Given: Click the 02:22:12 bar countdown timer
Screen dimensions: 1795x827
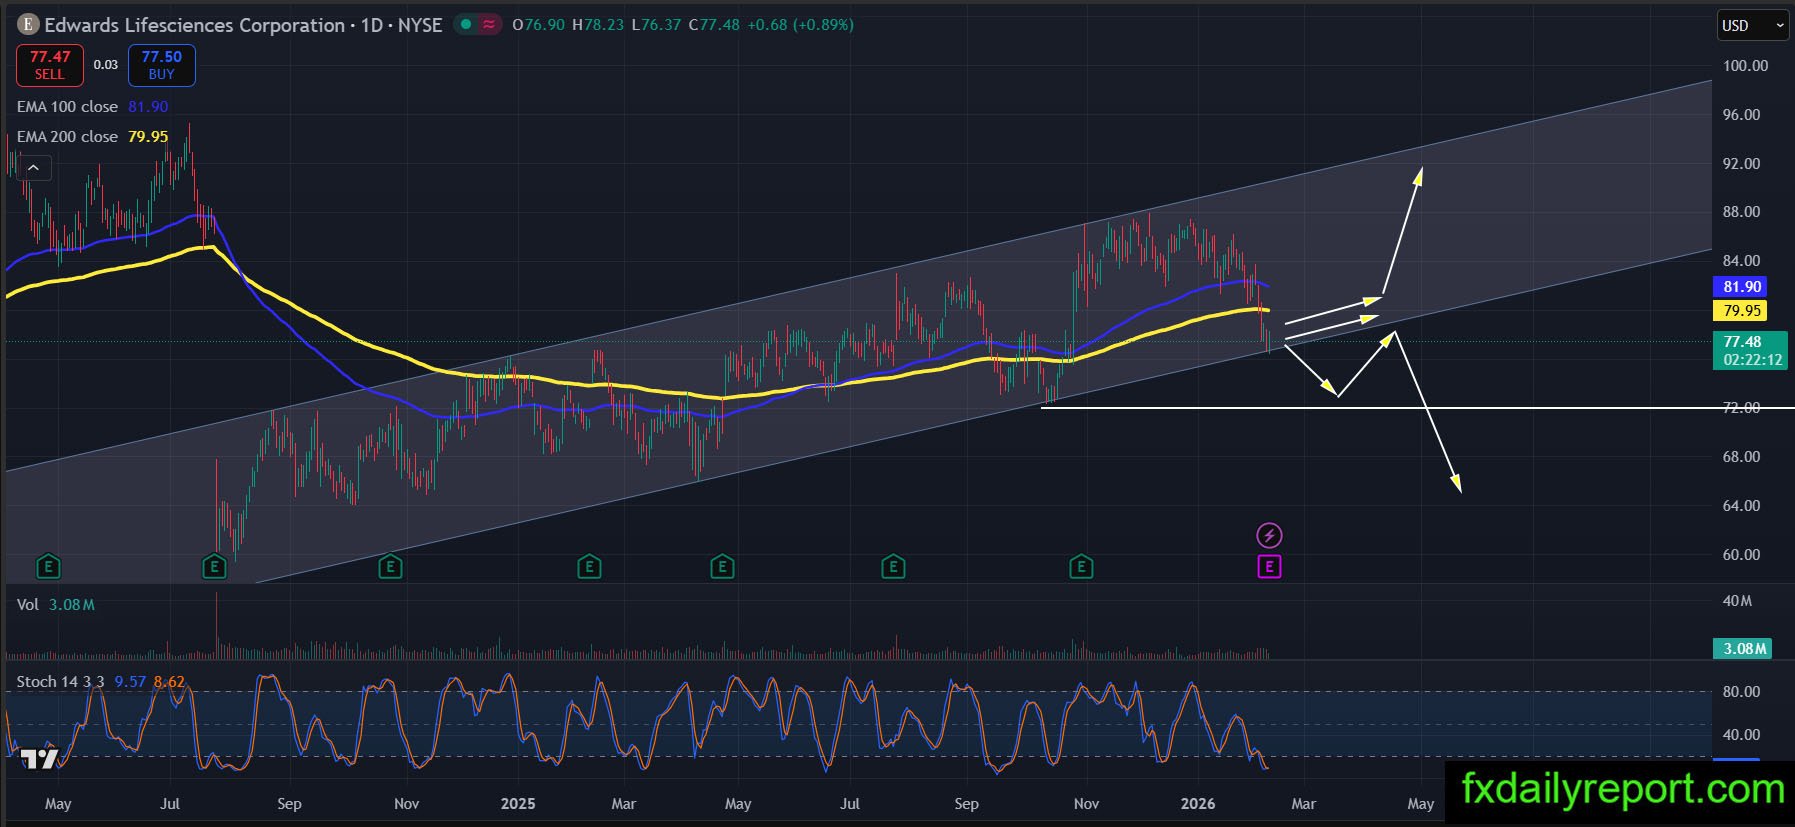Looking at the screenshot, I should coord(1752,360).
